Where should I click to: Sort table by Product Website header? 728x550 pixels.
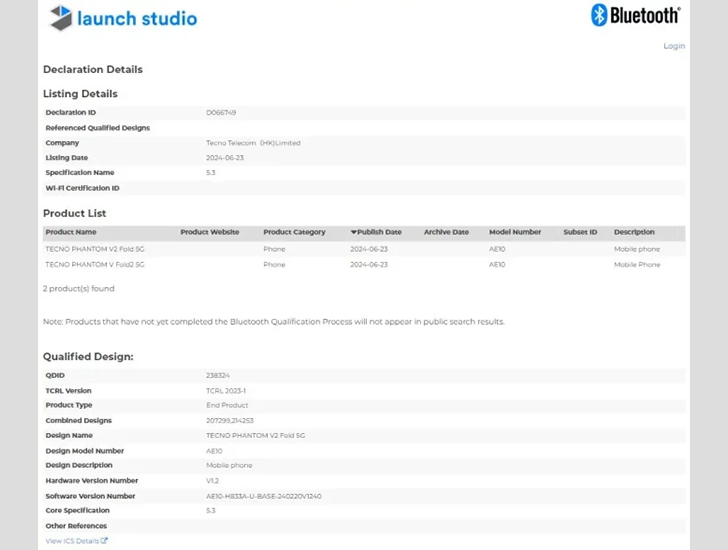point(210,232)
